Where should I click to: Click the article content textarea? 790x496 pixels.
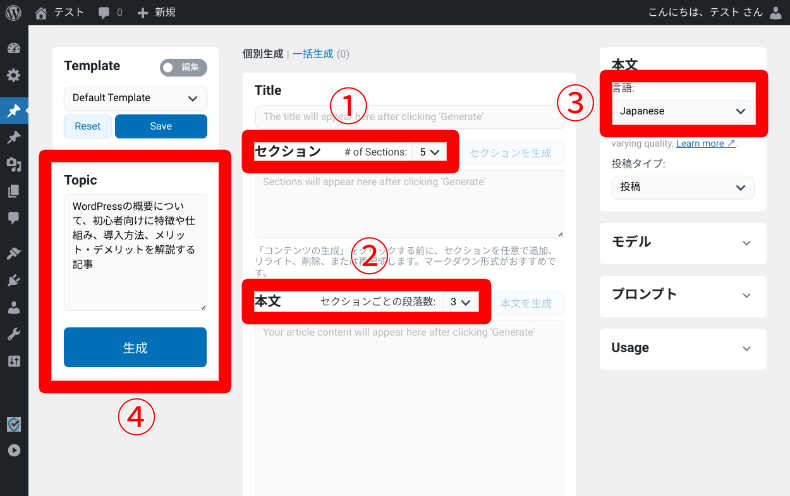[x=410, y=408]
